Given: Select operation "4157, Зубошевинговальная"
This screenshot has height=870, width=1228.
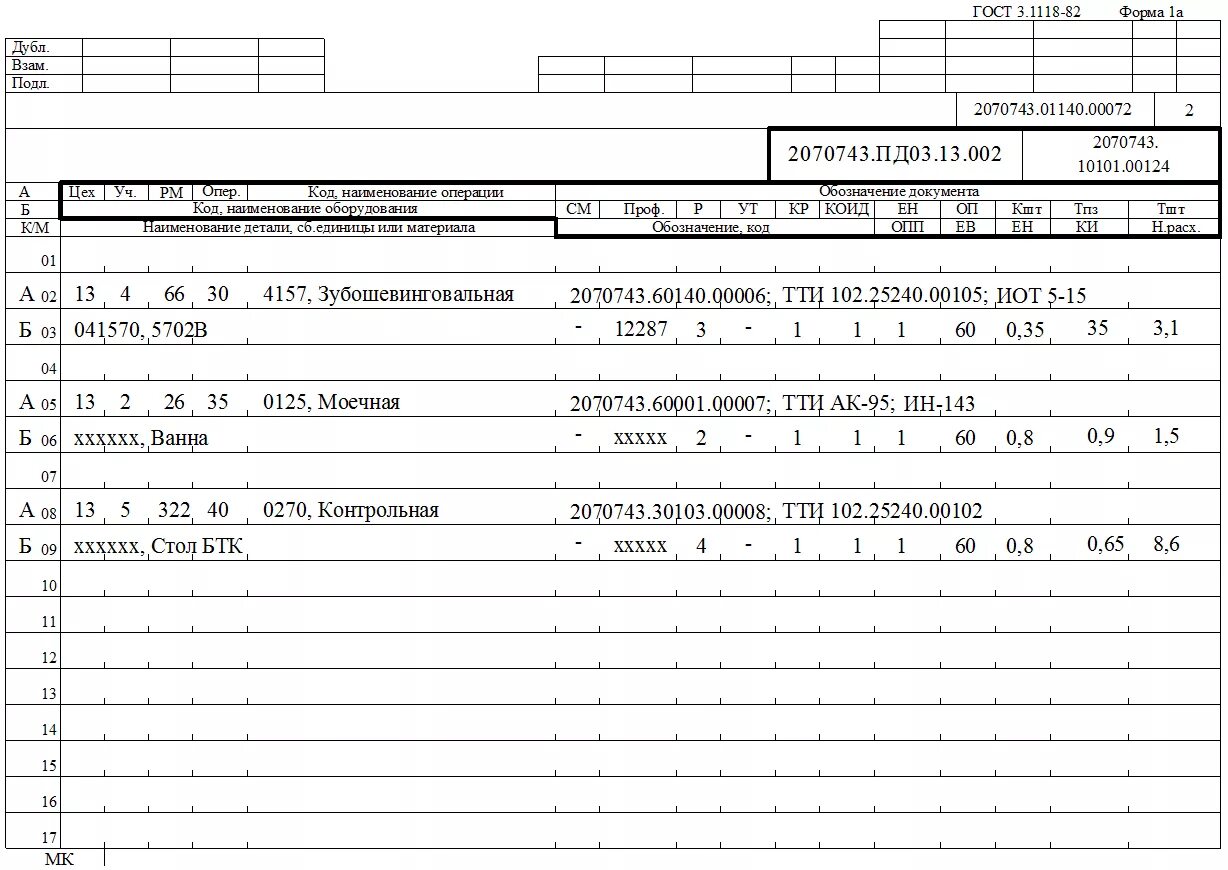Looking at the screenshot, I should [388, 294].
